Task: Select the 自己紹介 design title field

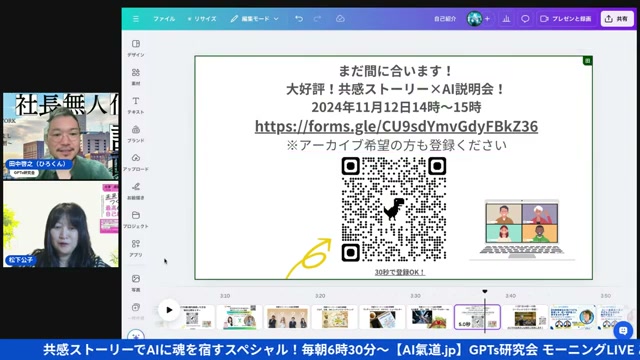Action: [x=444, y=19]
